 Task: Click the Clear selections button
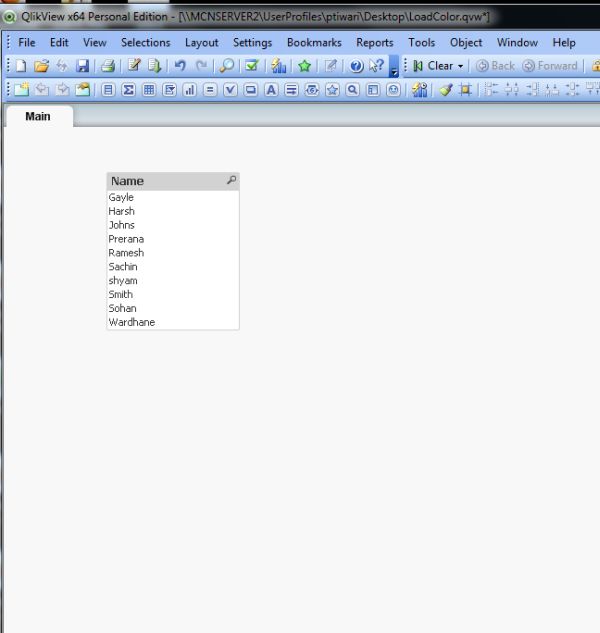tap(433, 66)
